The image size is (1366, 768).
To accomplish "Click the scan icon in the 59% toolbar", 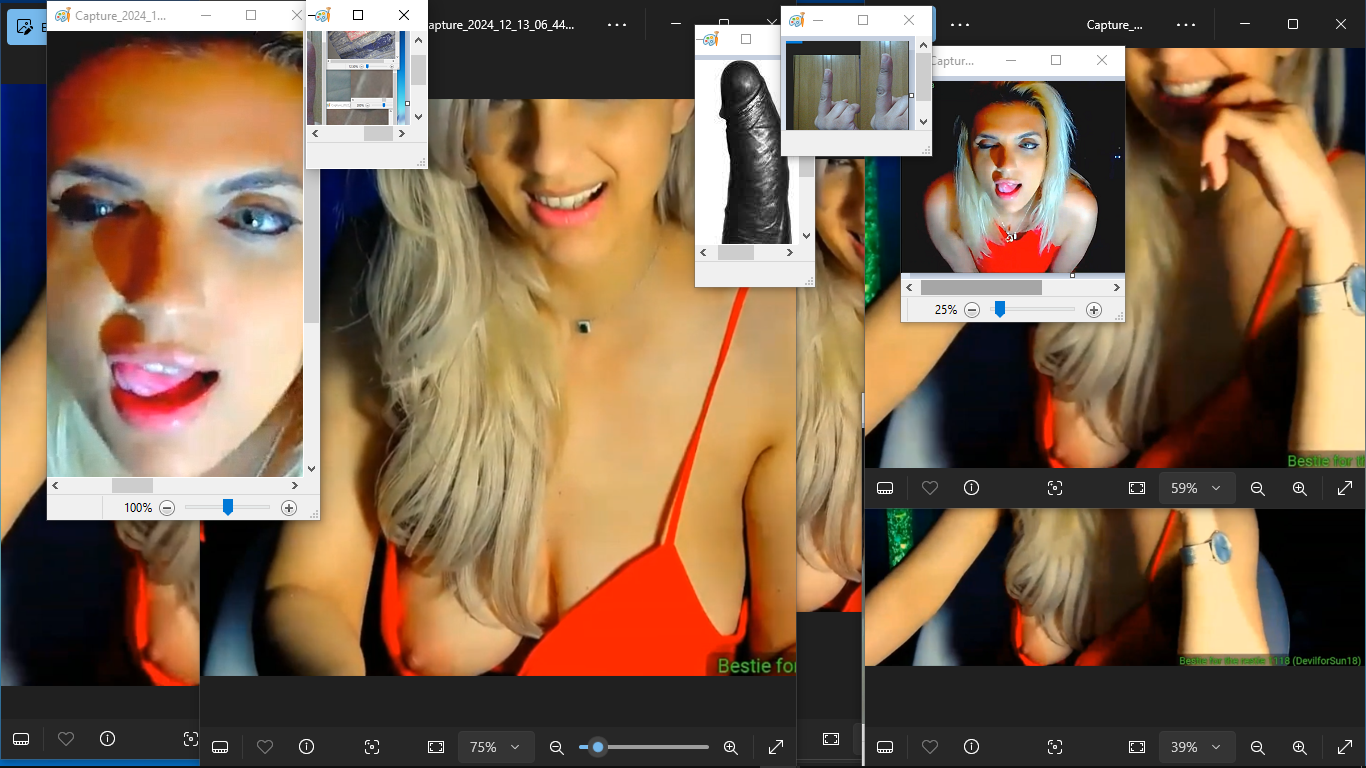I will pyautogui.click(x=1055, y=488).
